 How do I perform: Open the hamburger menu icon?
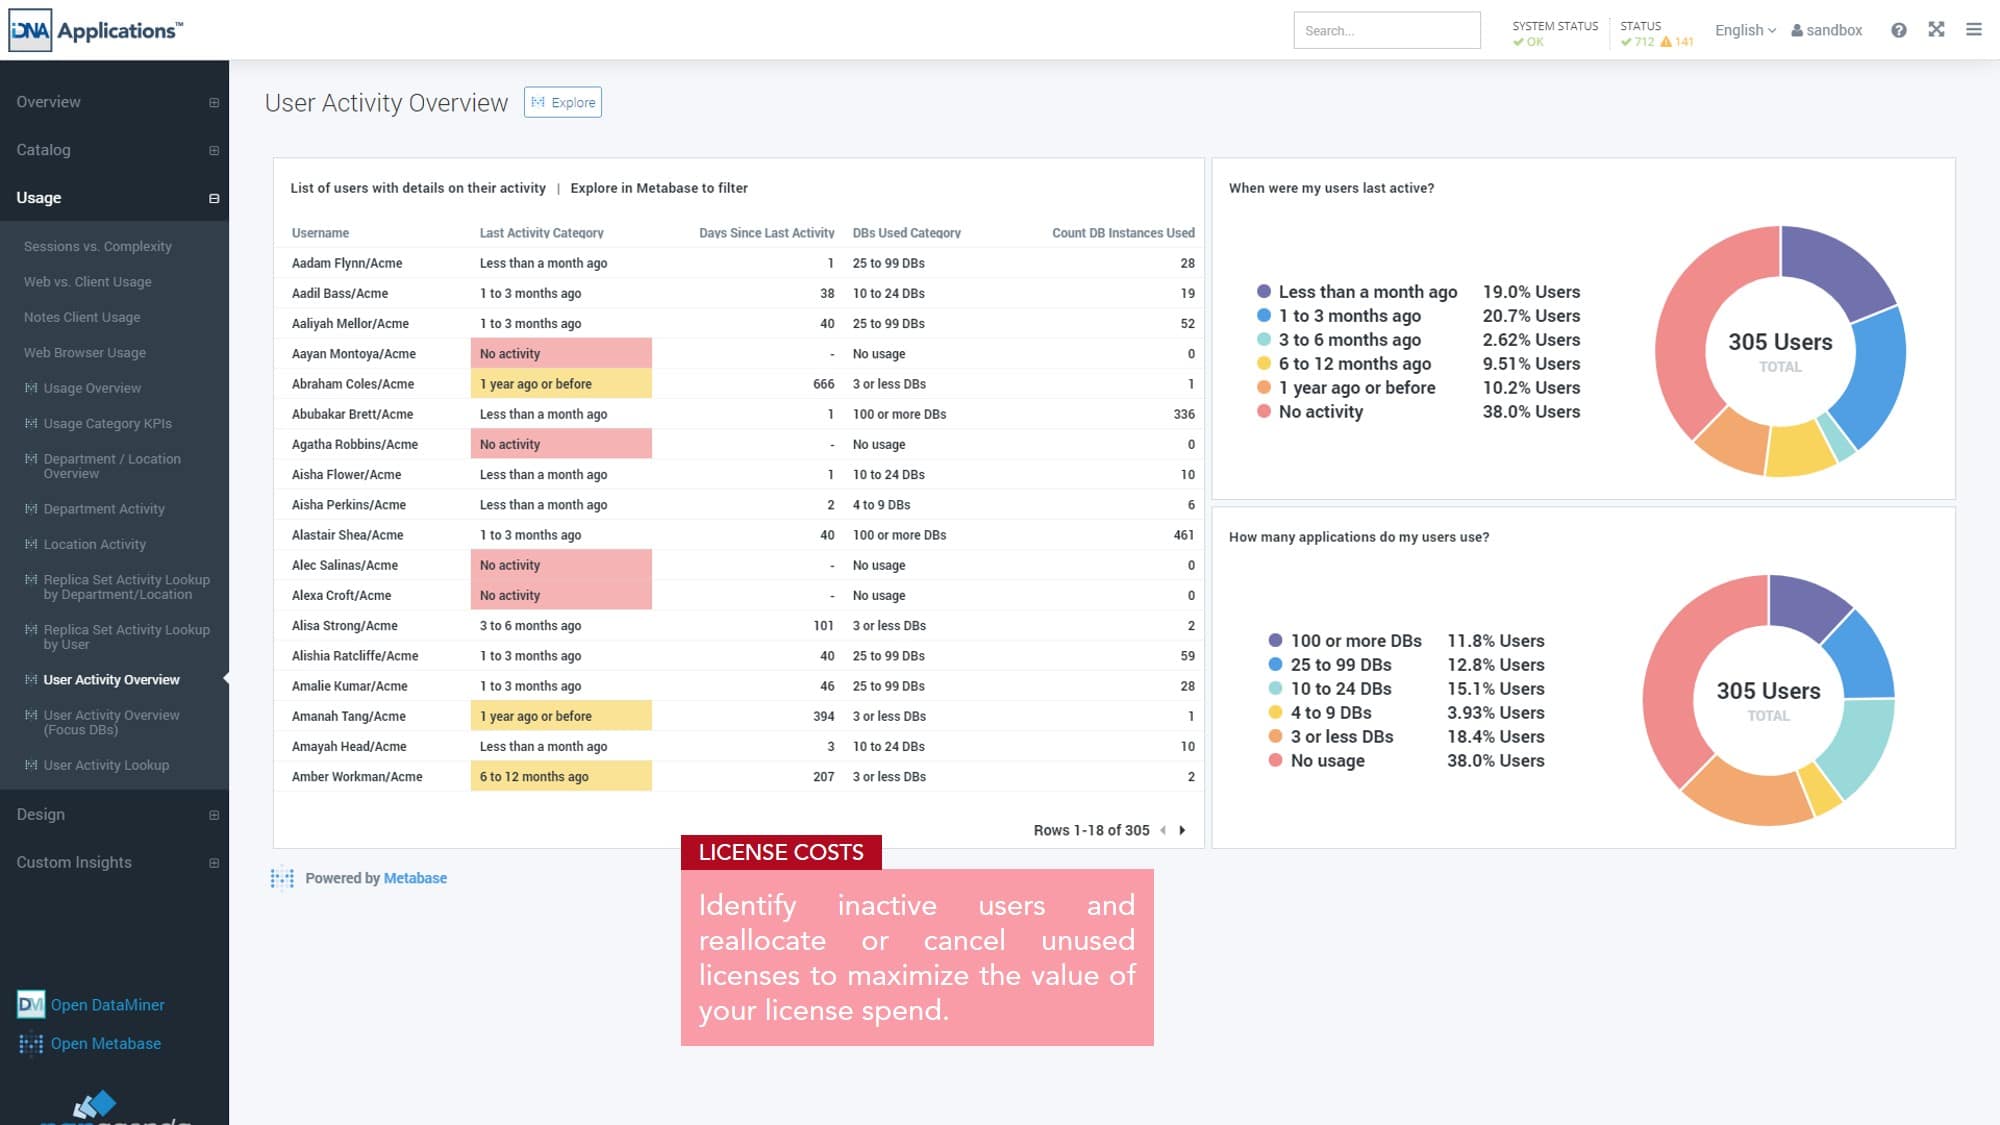(x=1973, y=30)
